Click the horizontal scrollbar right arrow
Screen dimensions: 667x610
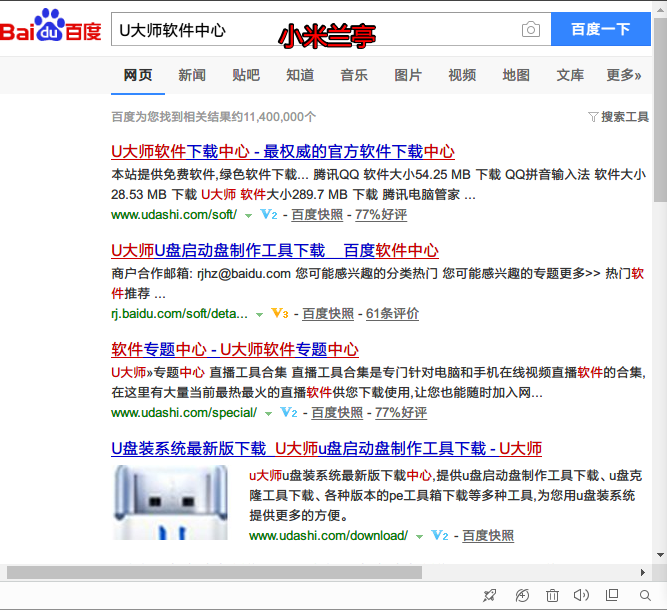pos(643,573)
